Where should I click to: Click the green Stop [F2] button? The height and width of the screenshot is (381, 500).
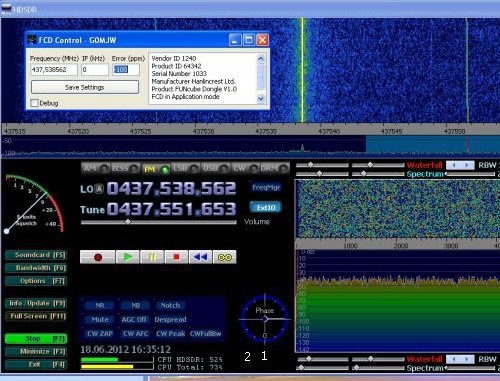36,339
